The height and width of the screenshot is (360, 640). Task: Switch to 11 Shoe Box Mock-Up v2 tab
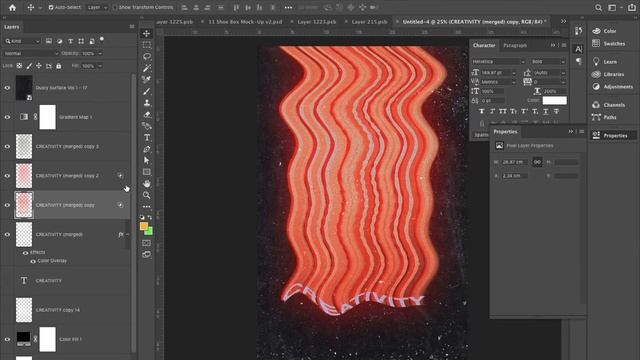(245, 22)
